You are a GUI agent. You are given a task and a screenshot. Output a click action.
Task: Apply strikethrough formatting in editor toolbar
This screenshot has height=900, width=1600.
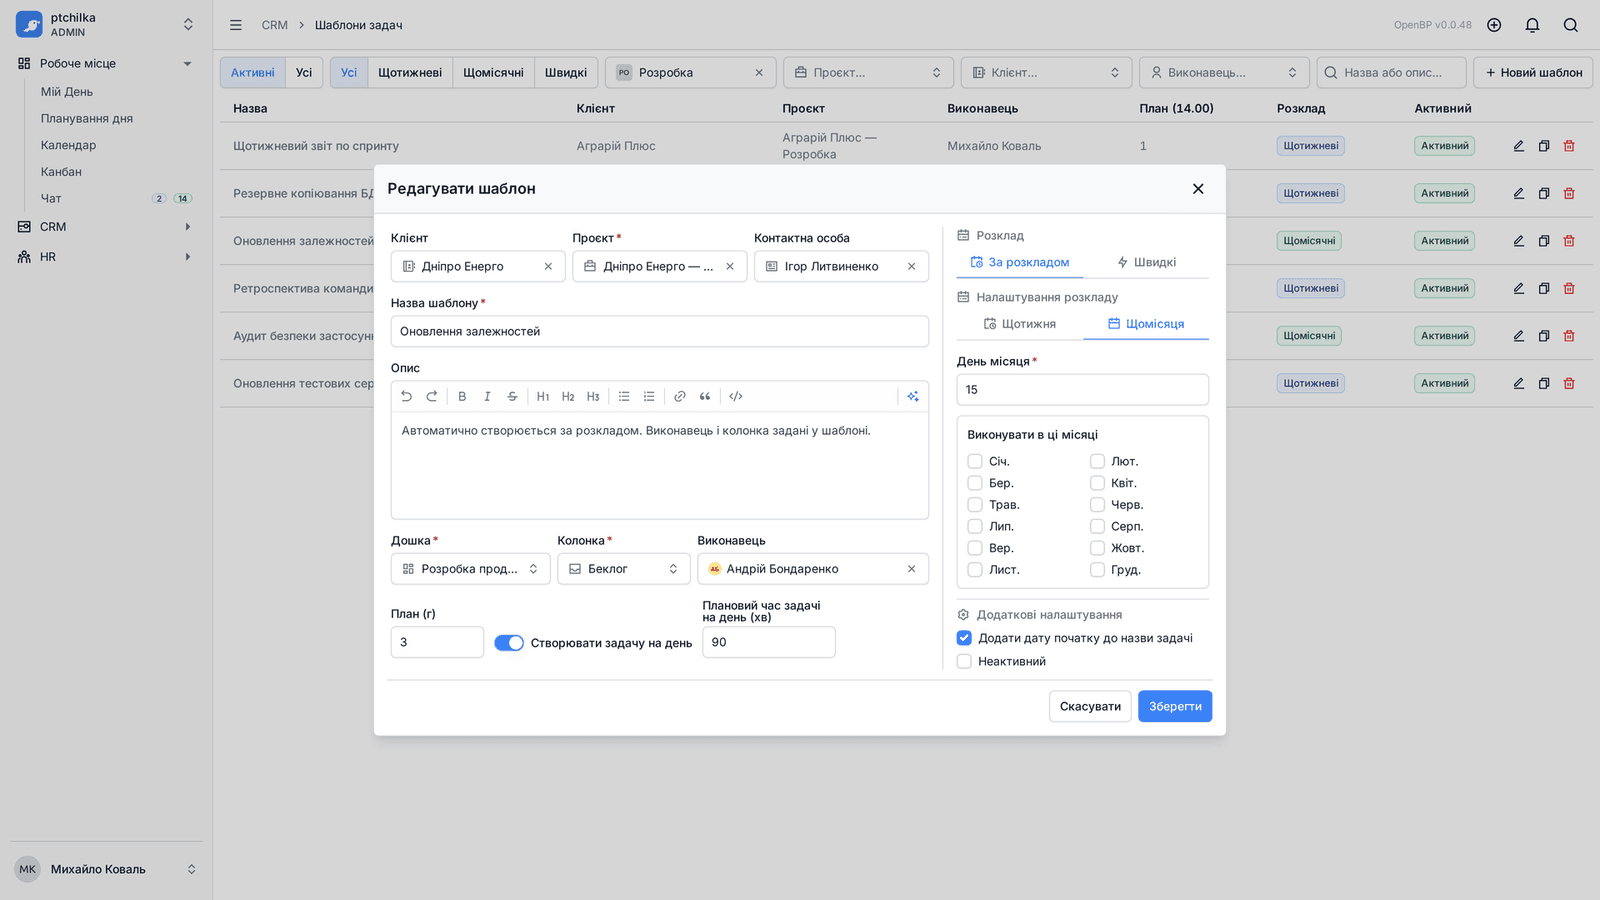click(512, 397)
